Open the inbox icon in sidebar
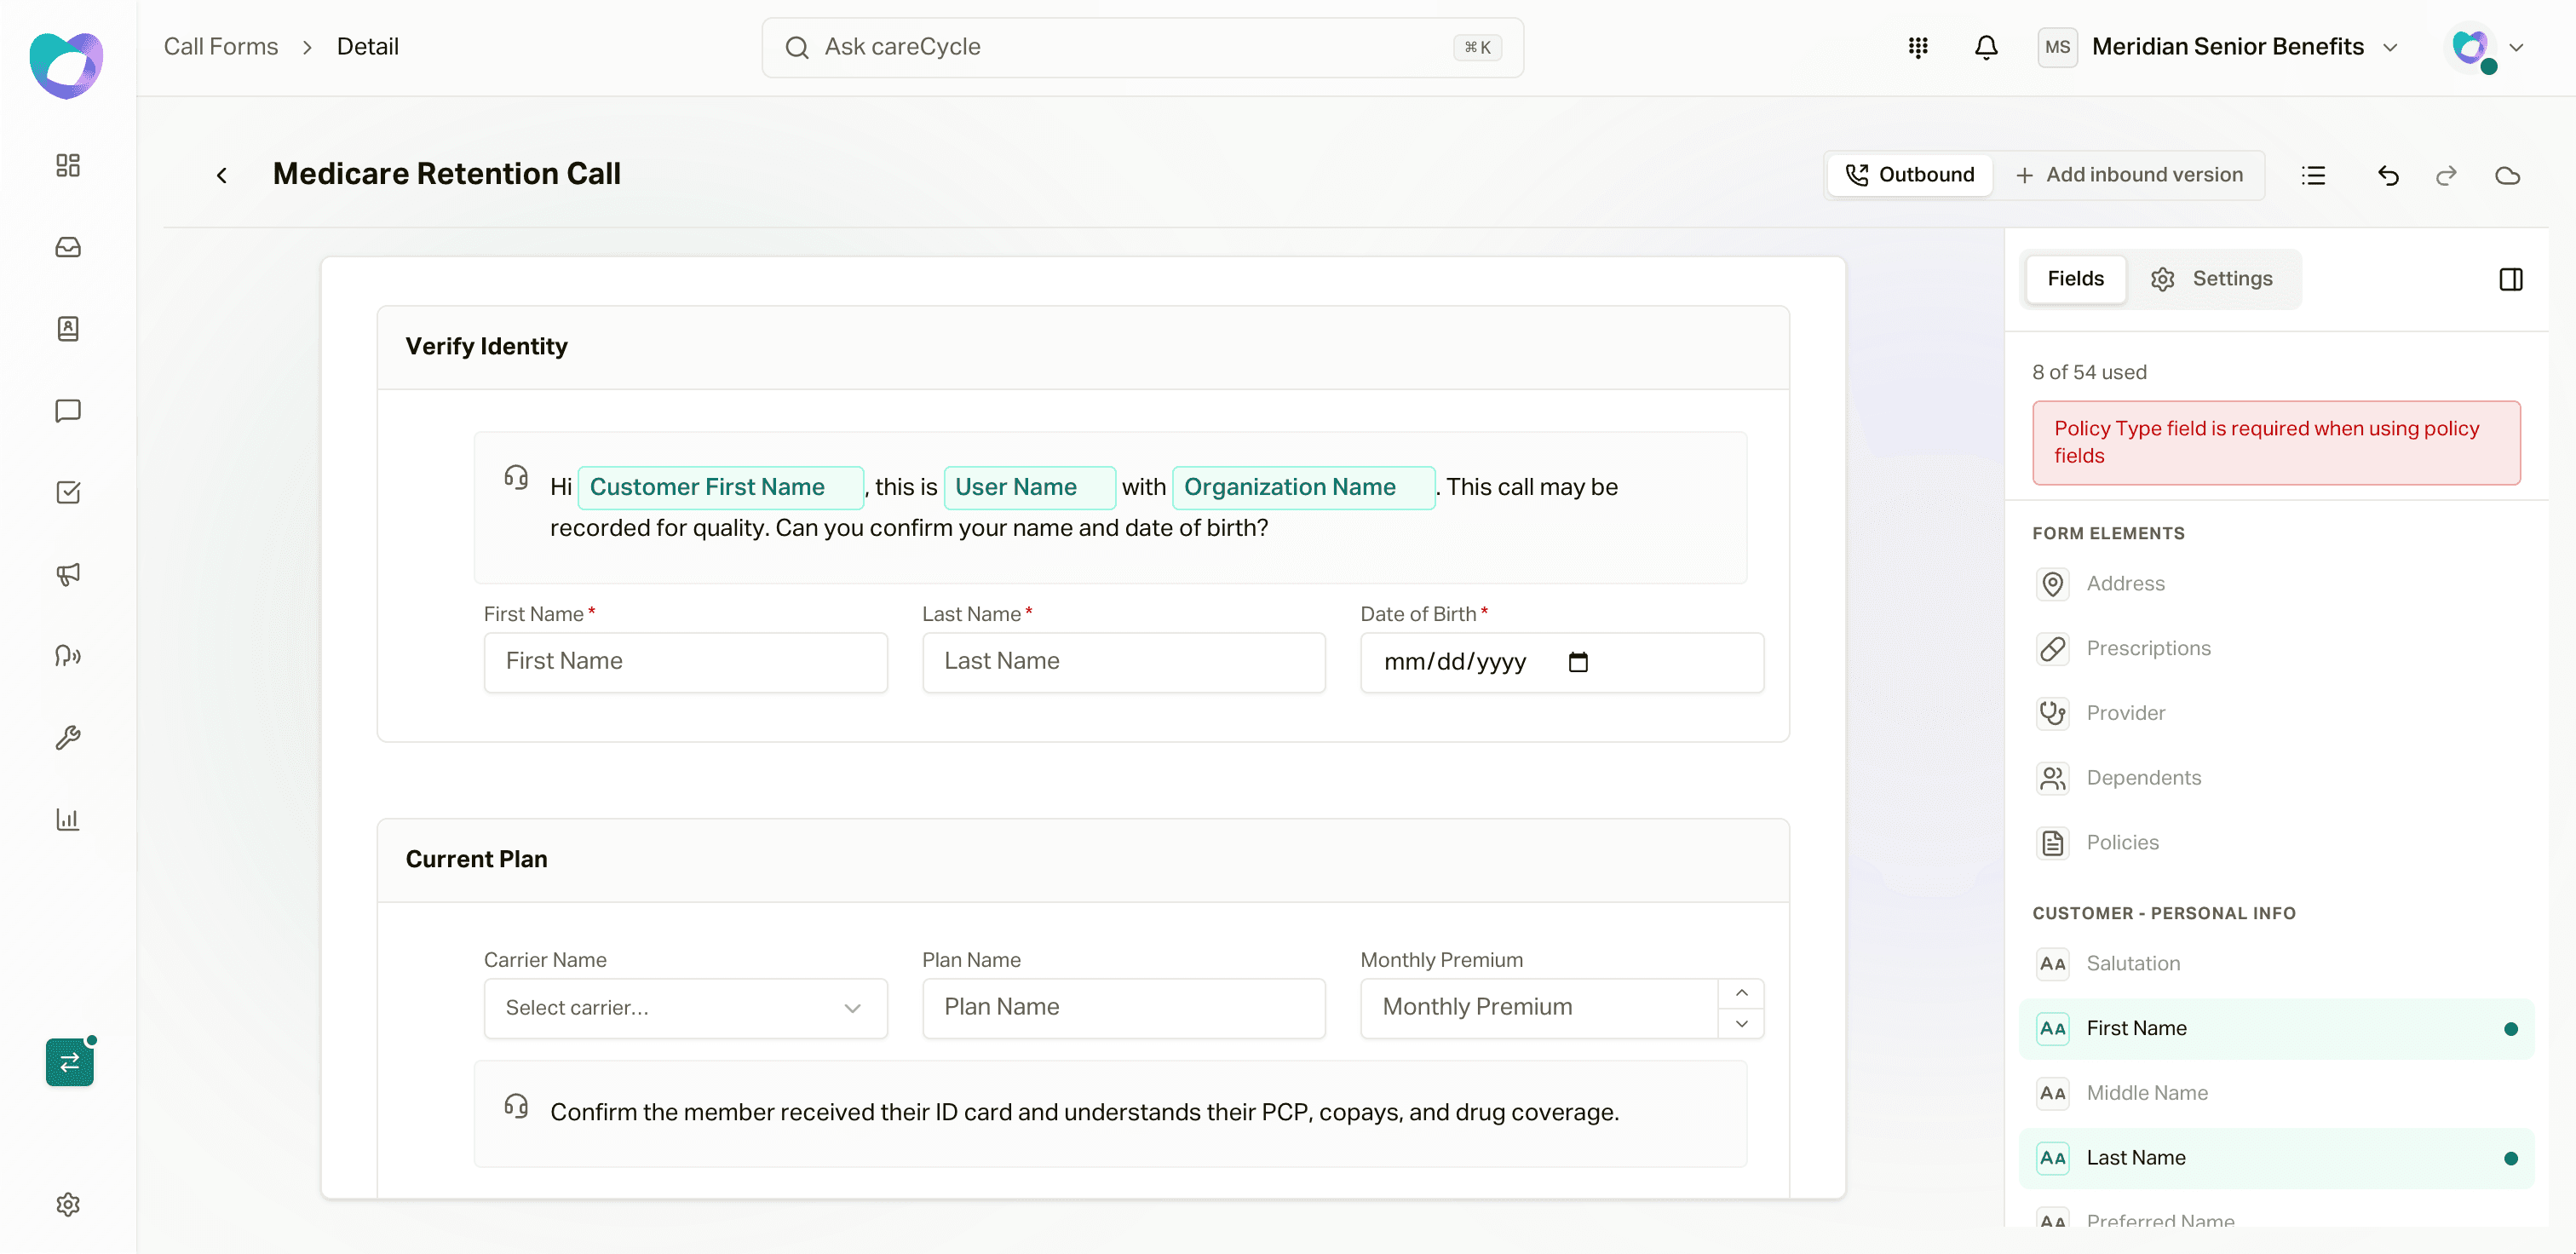2576x1254 pixels. point(68,247)
